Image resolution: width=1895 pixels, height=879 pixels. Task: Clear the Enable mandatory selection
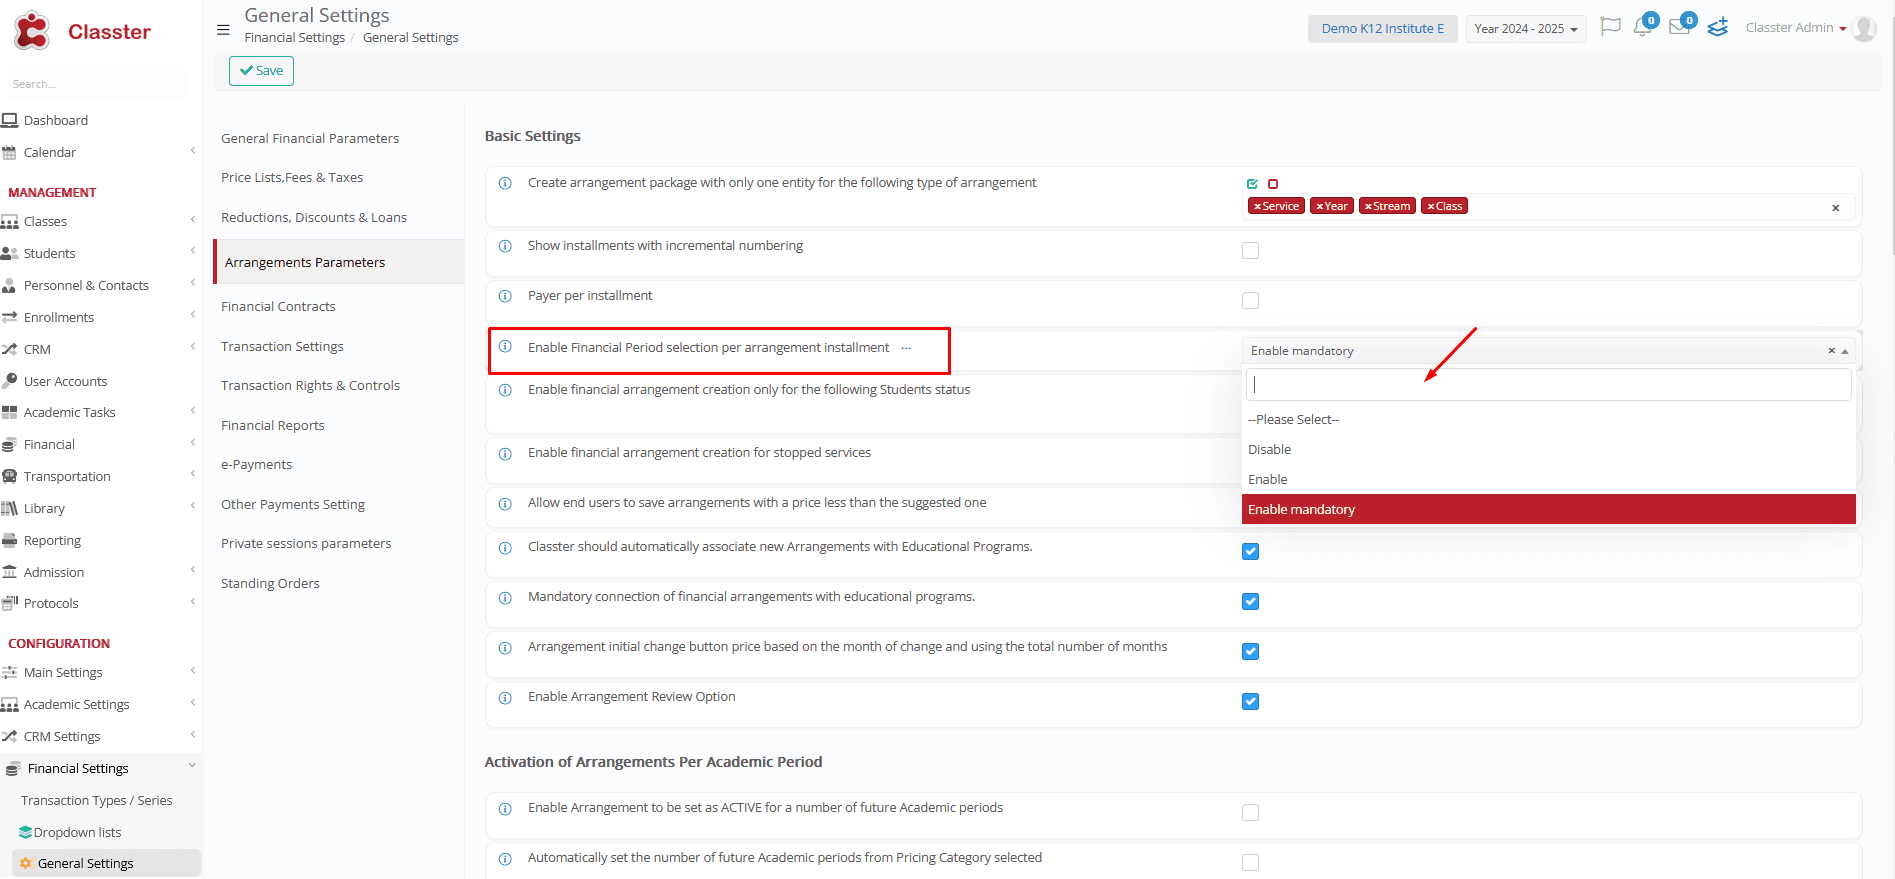coord(1831,351)
